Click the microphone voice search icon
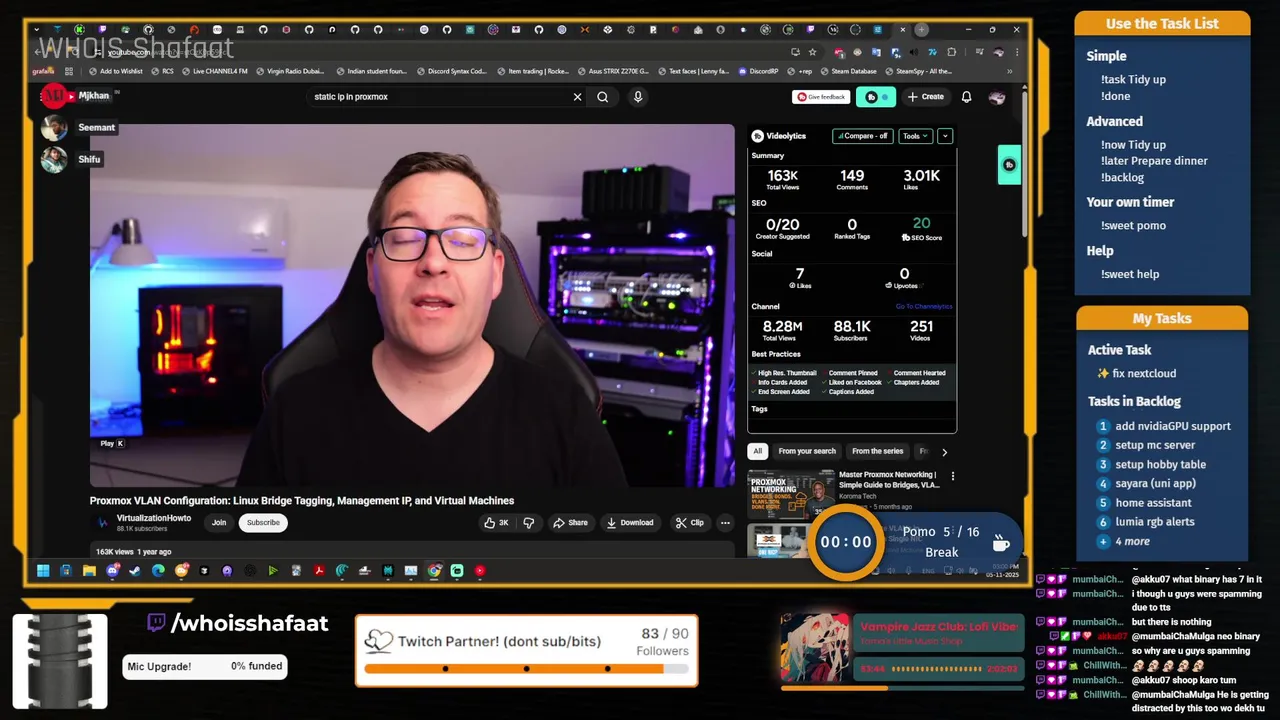Image resolution: width=1280 pixels, height=720 pixels. pos(638,97)
